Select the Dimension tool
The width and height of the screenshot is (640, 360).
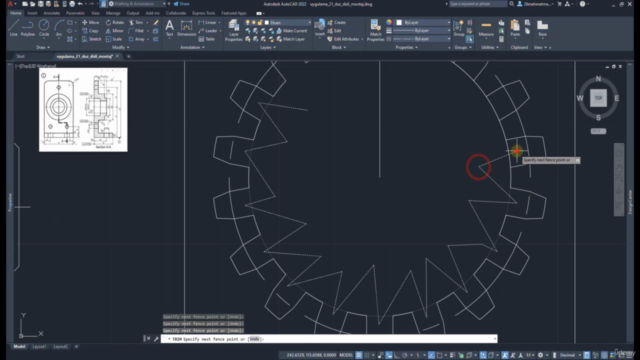(x=187, y=28)
